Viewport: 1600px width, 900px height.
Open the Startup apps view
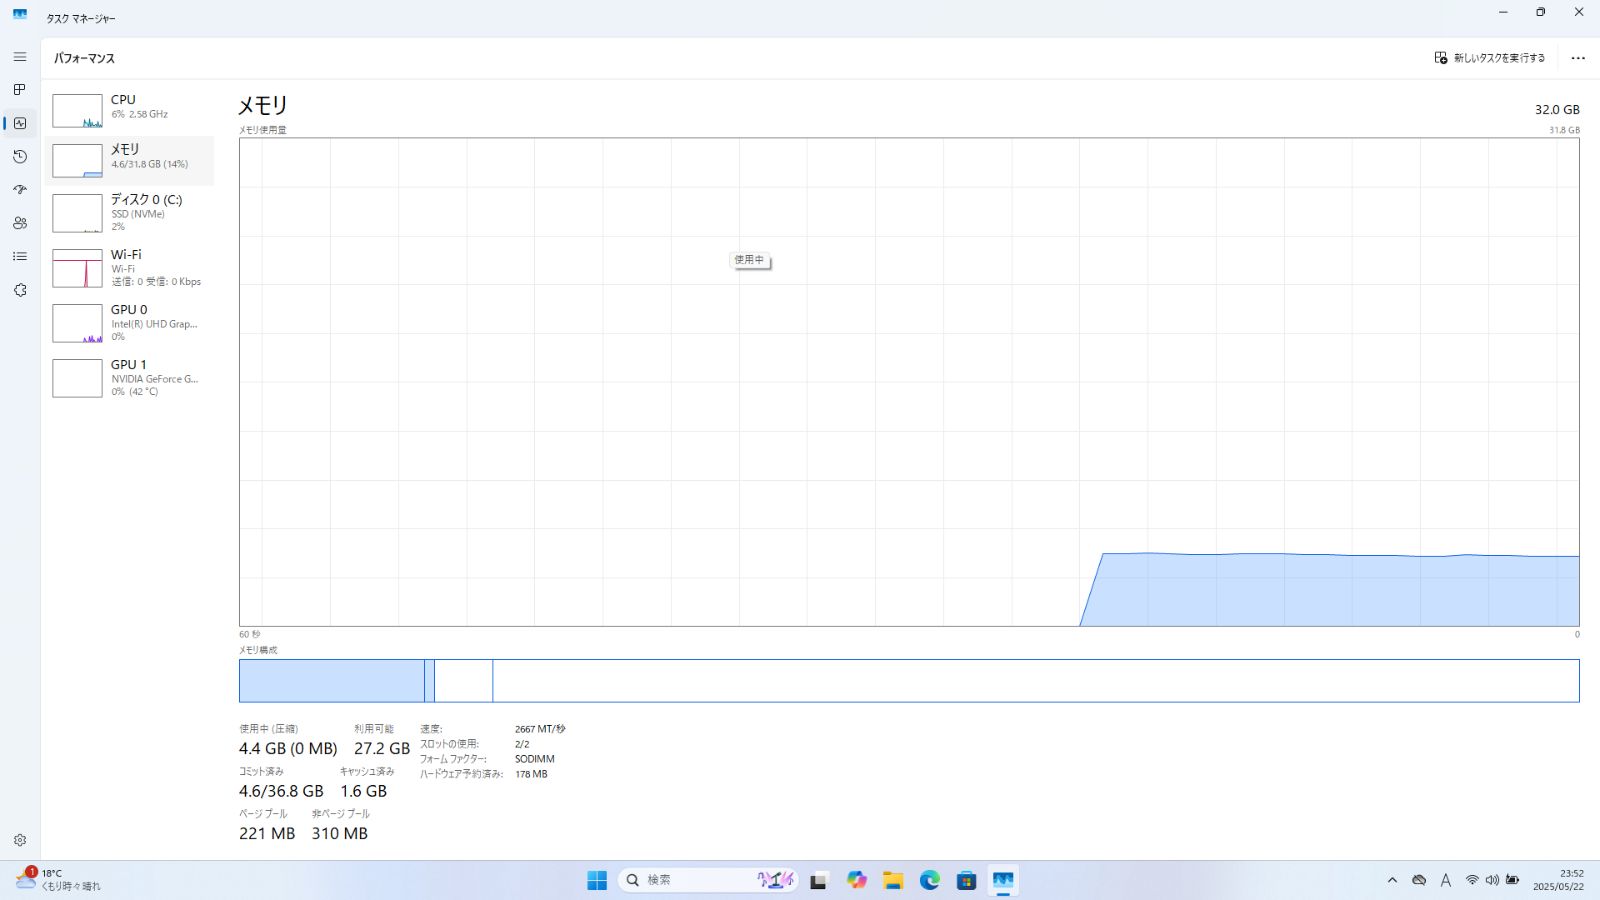19,190
